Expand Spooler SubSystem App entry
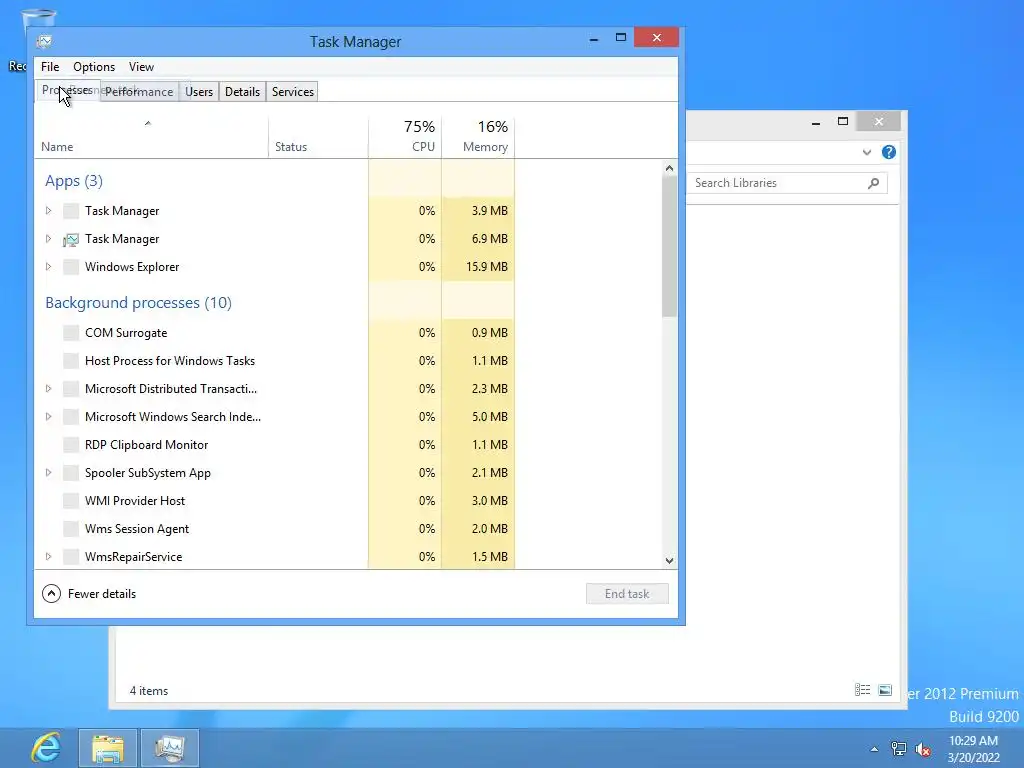Image resolution: width=1024 pixels, height=768 pixels. click(x=48, y=473)
